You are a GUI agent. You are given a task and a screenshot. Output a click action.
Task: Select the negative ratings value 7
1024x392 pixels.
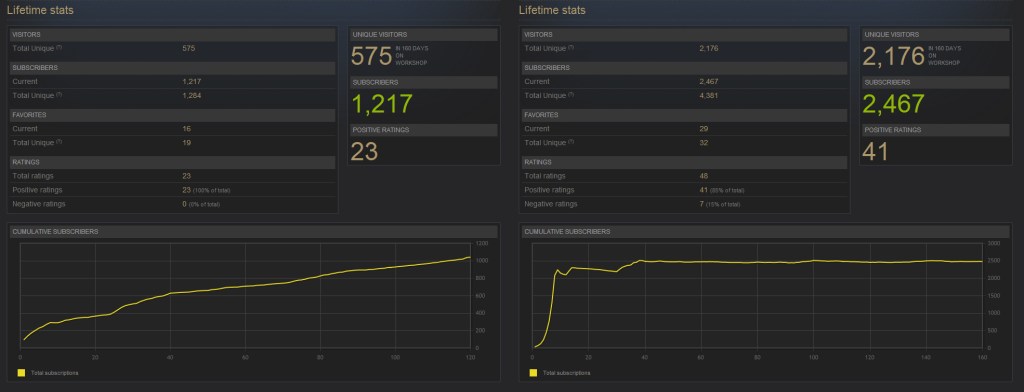[x=701, y=204]
